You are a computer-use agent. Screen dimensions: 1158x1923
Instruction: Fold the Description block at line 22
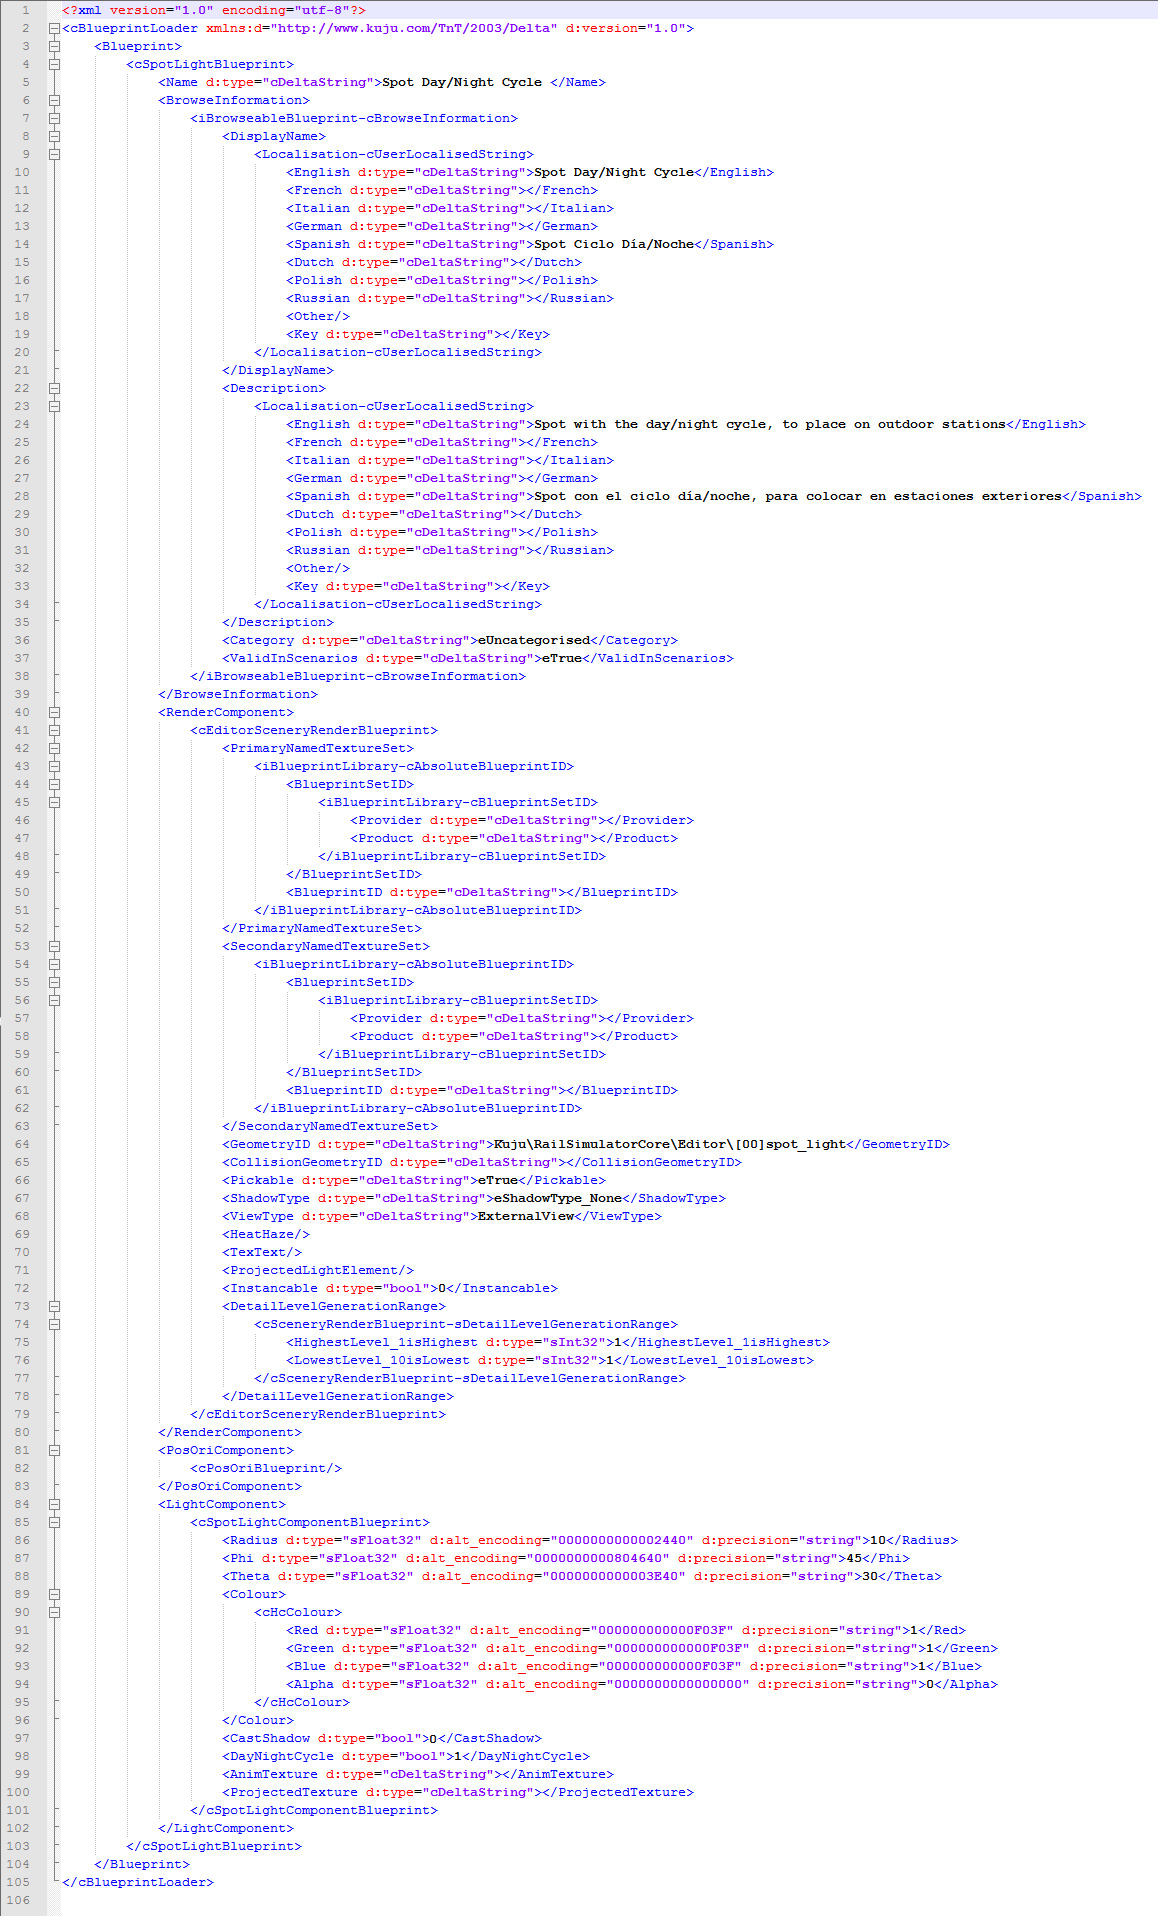[54, 388]
